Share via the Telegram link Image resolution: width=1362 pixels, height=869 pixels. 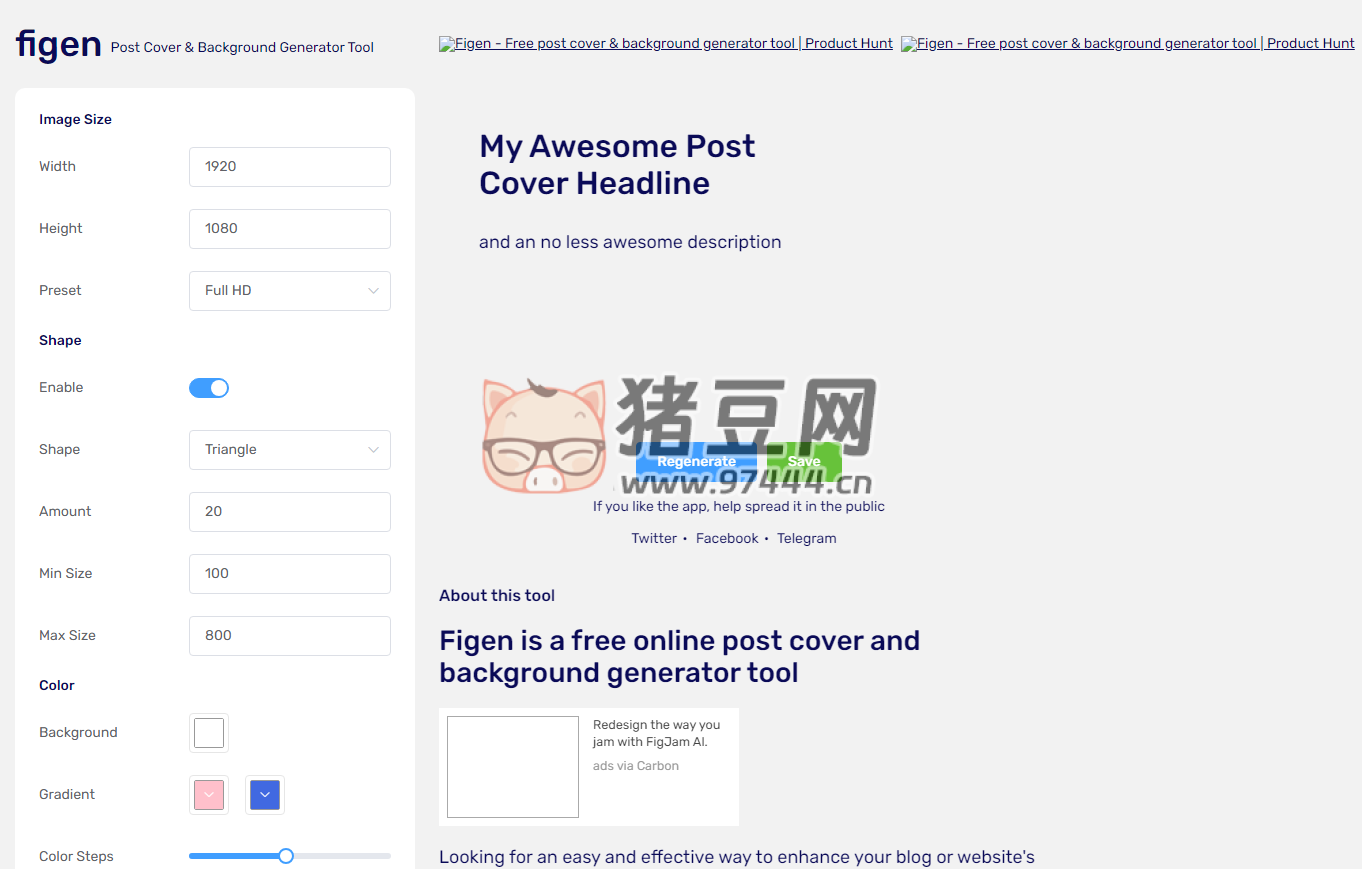[807, 538]
